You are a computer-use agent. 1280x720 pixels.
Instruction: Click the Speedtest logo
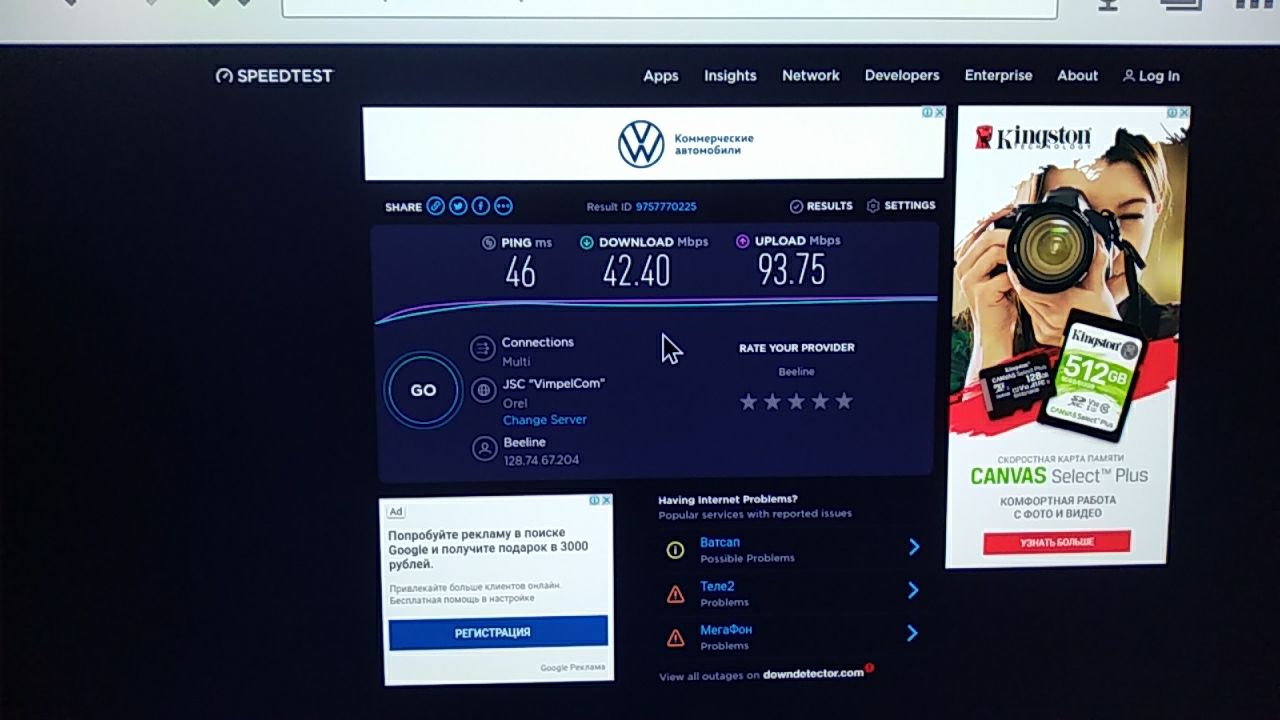(x=274, y=76)
